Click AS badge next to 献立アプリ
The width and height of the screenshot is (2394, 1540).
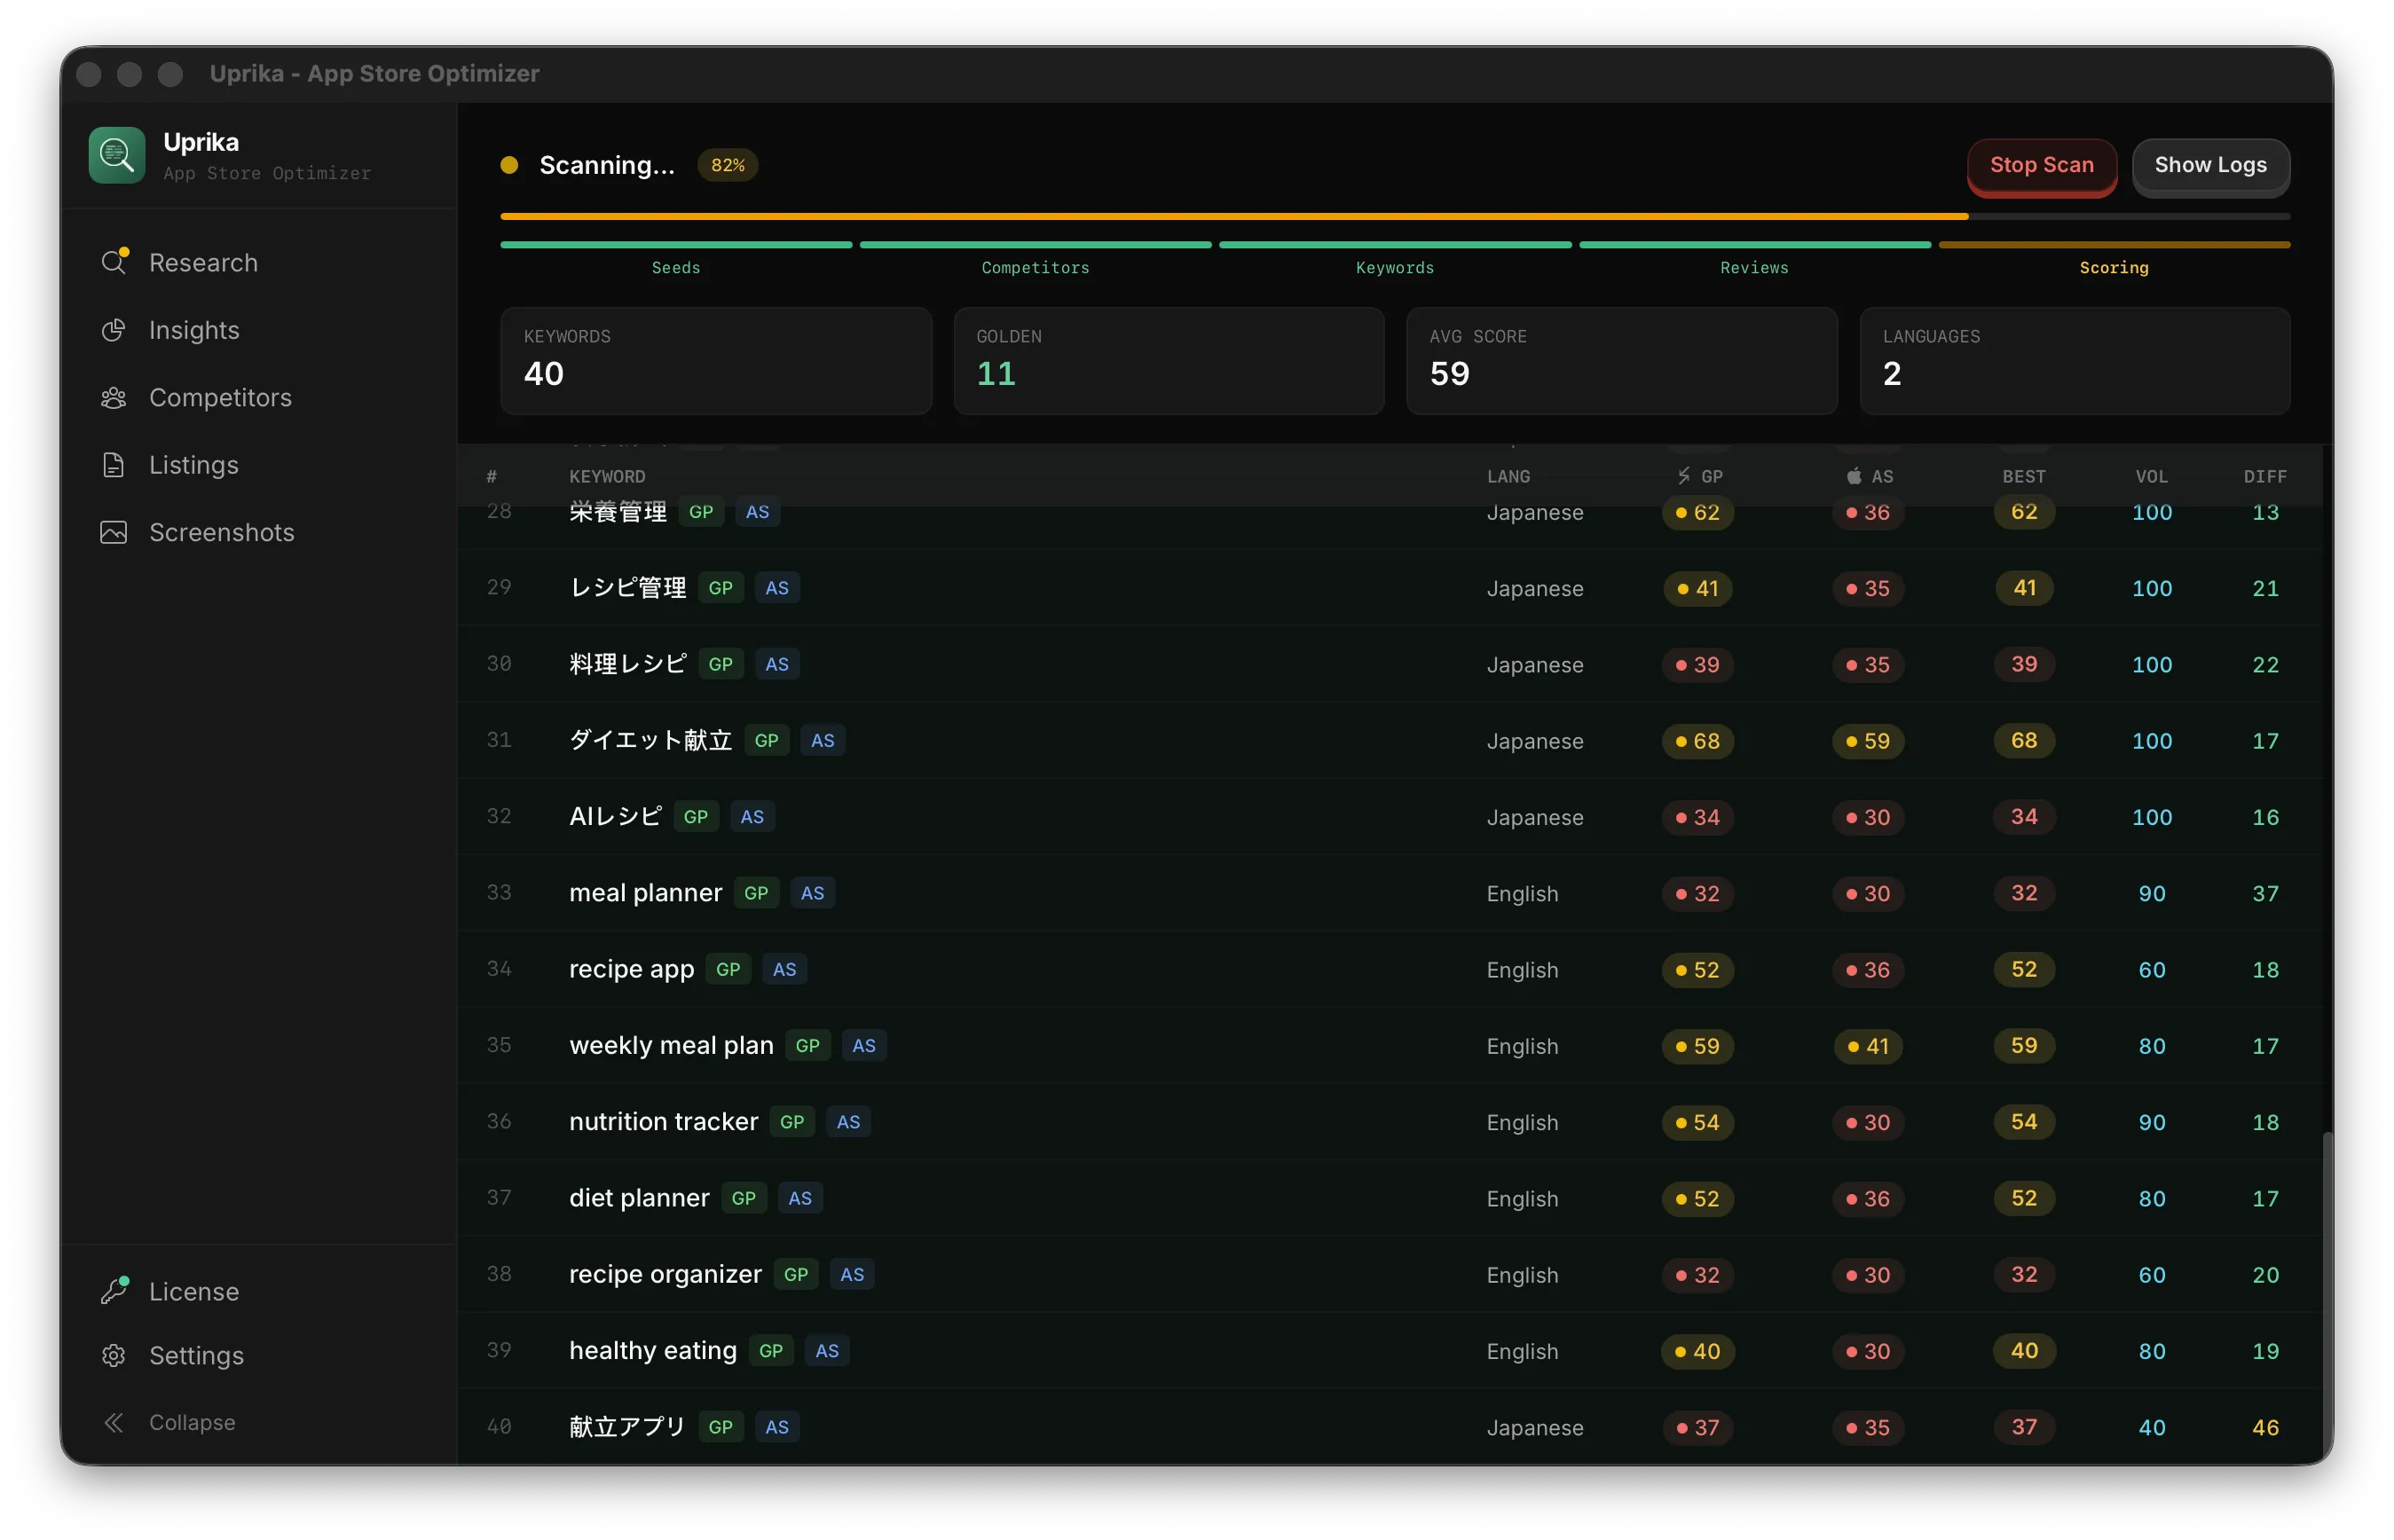[x=777, y=1427]
